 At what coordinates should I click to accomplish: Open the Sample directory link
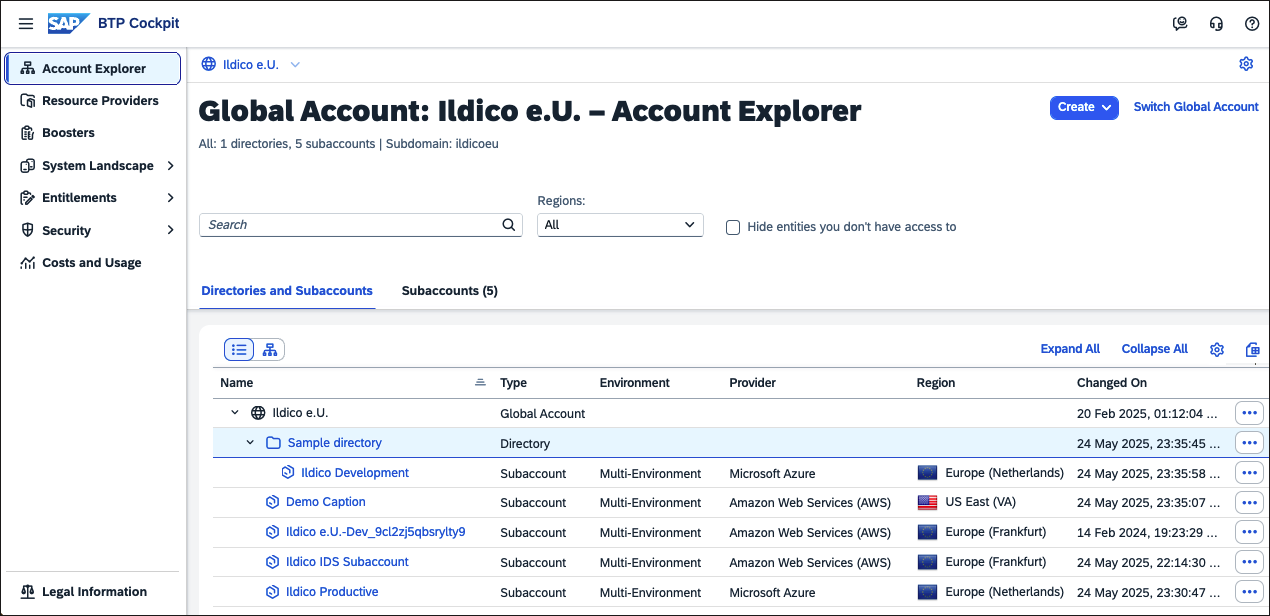[x=335, y=443]
